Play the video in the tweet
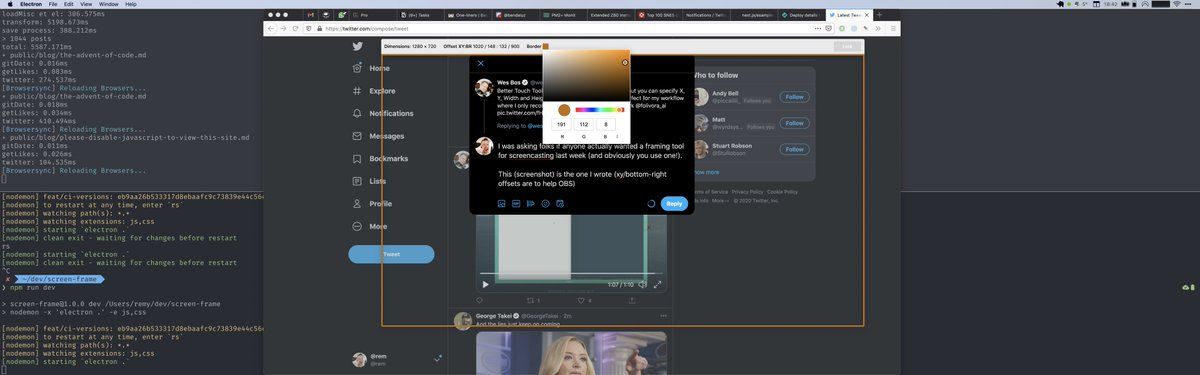 pos(485,284)
